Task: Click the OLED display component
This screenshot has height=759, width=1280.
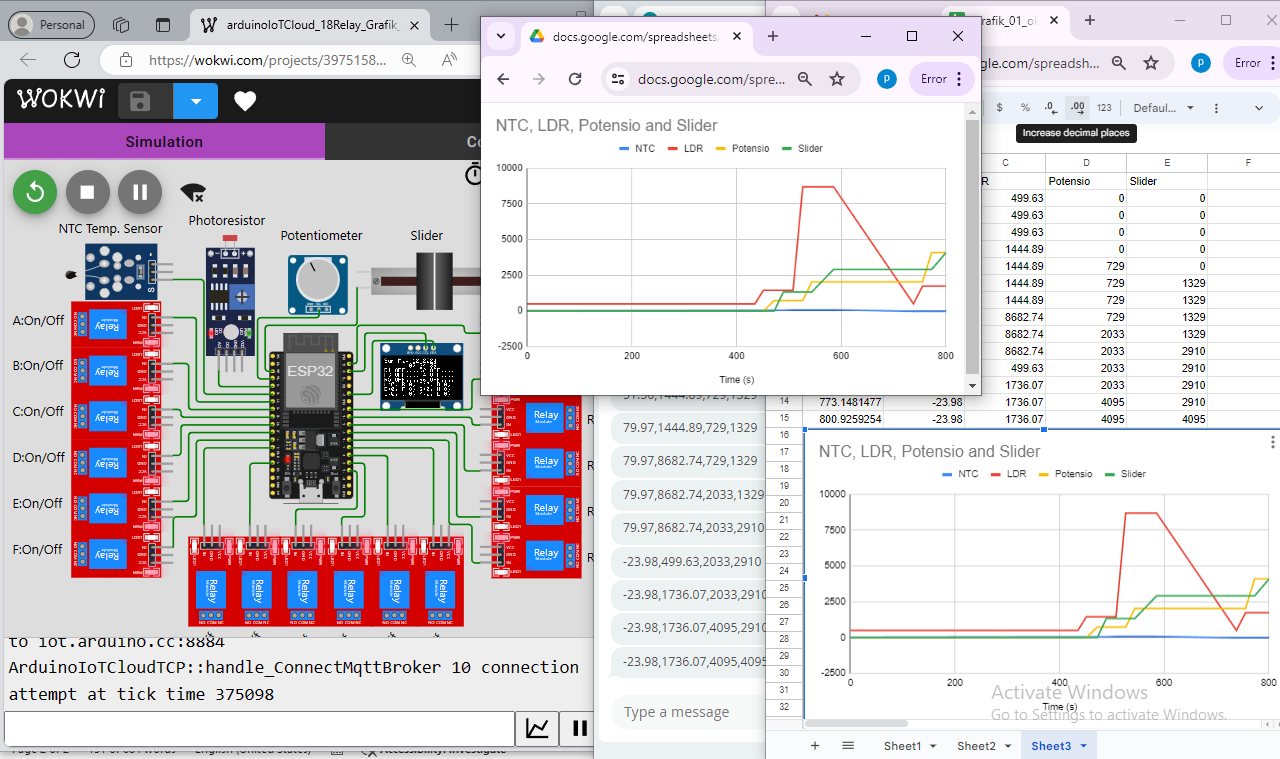Action: click(420, 376)
